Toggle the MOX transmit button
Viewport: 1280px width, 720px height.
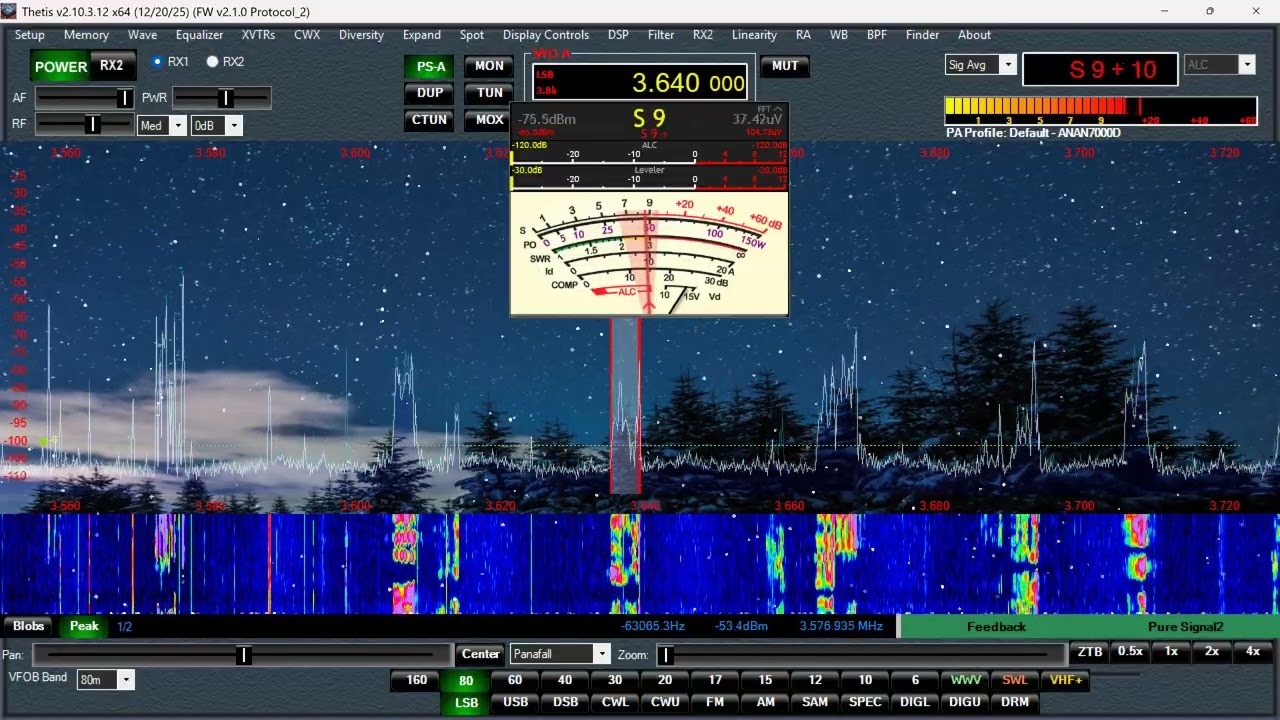tap(489, 120)
